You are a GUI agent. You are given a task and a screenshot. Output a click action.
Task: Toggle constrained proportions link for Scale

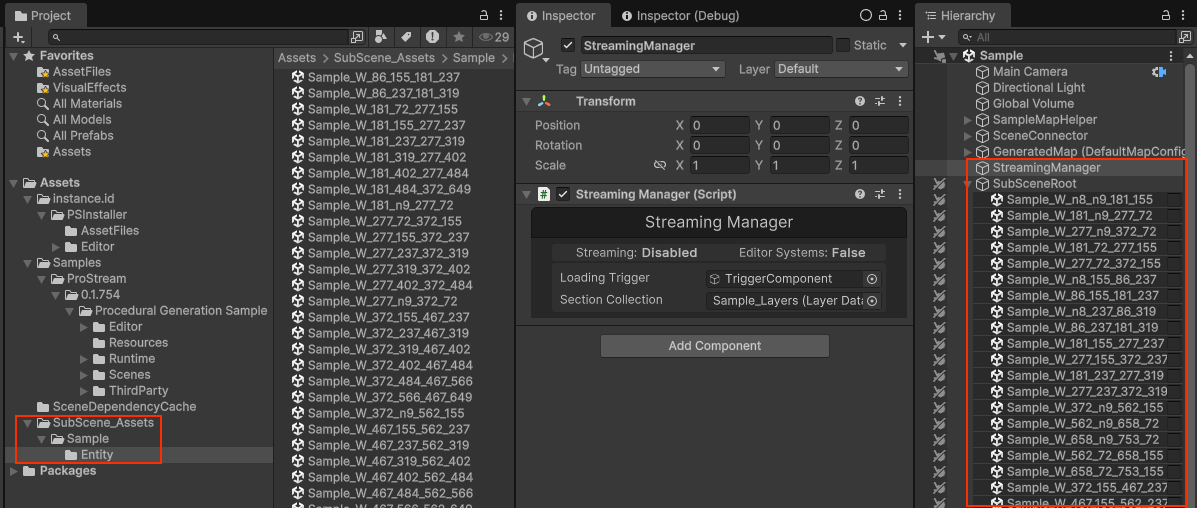click(660, 165)
